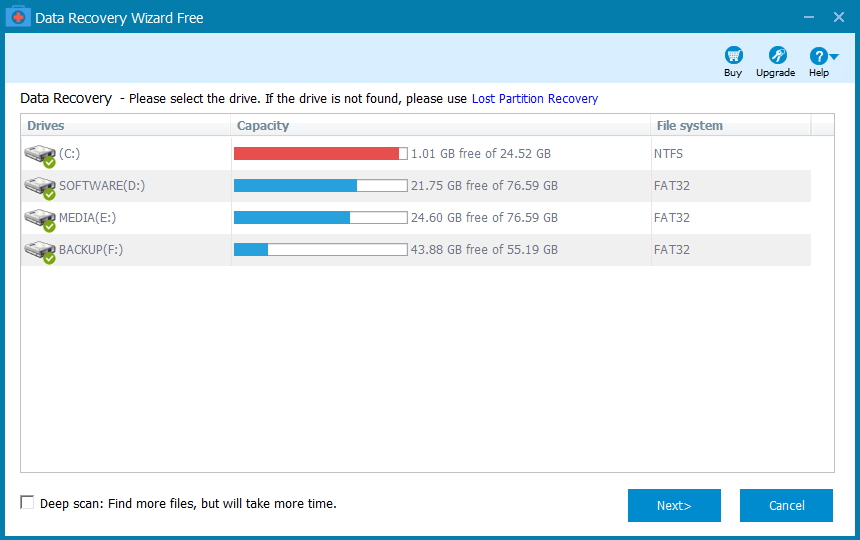Click the red C: drive capacity bar
The height and width of the screenshot is (540, 860).
[321, 154]
